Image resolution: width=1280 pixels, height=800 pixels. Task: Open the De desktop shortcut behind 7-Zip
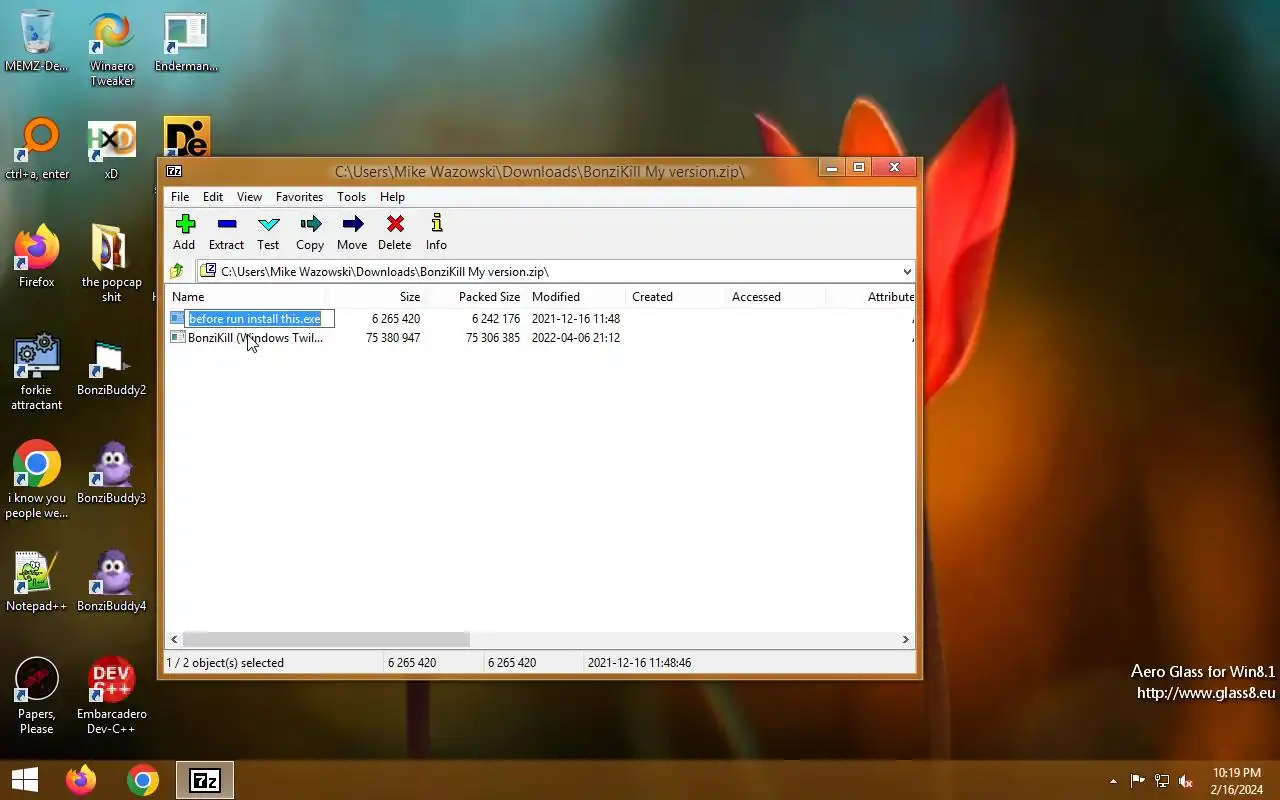point(186,138)
